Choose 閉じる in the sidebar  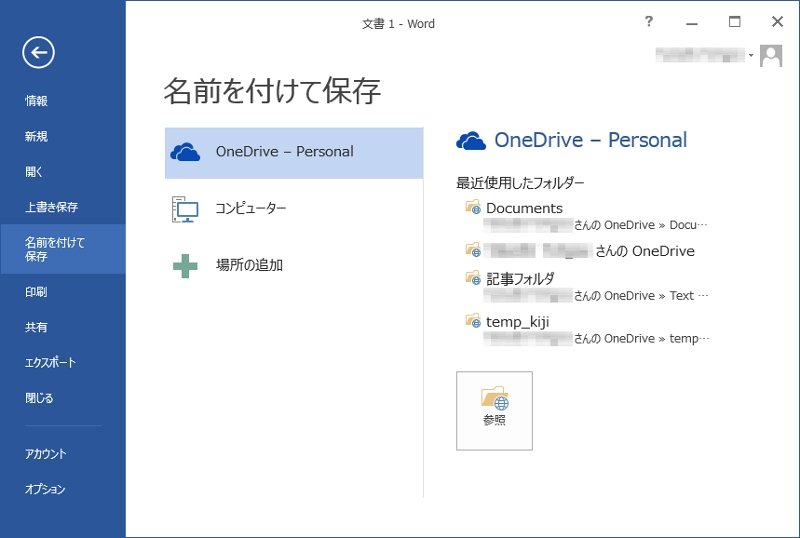point(39,398)
